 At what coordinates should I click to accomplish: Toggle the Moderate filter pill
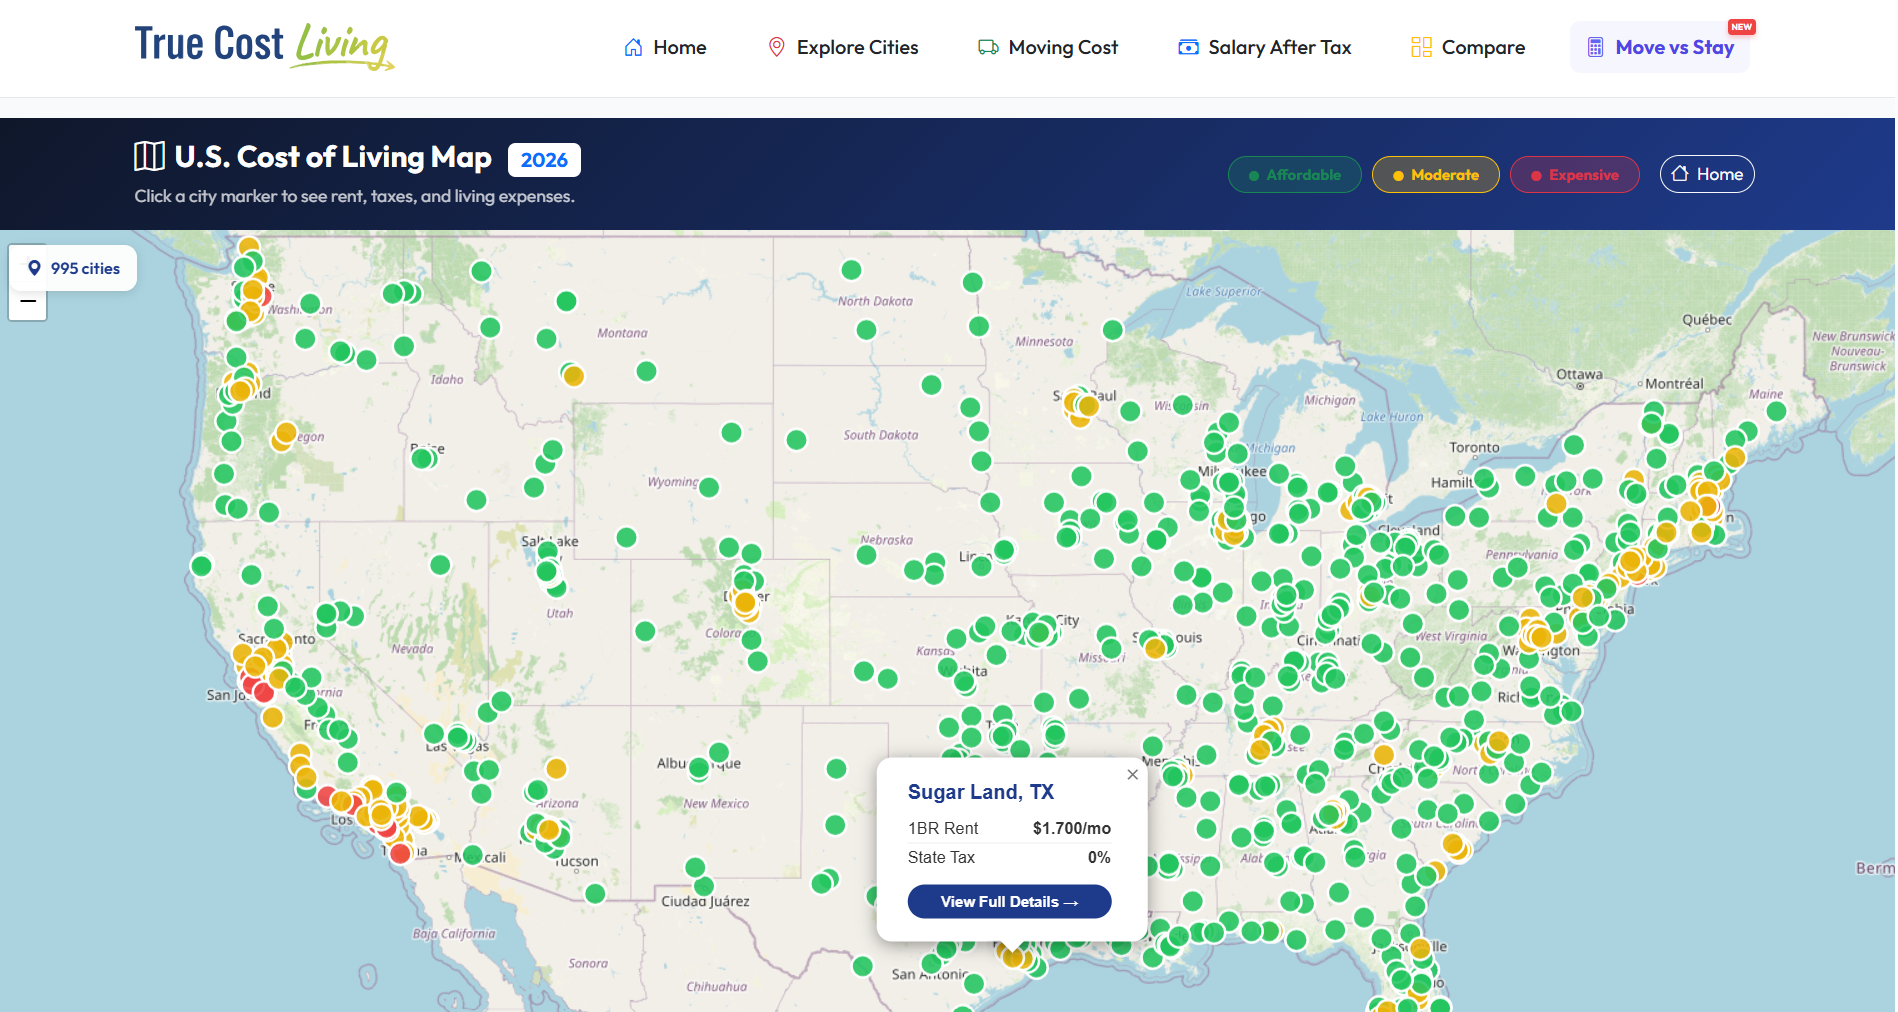pyautogui.click(x=1435, y=174)
